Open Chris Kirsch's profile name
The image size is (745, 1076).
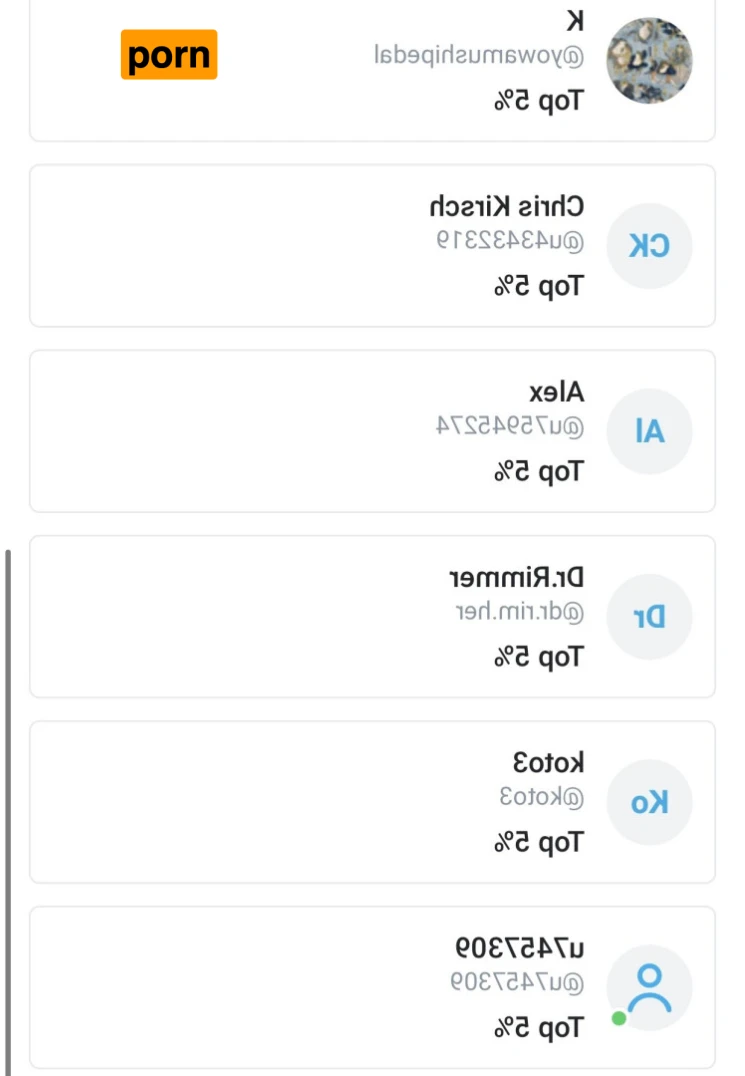coord(507,207)
